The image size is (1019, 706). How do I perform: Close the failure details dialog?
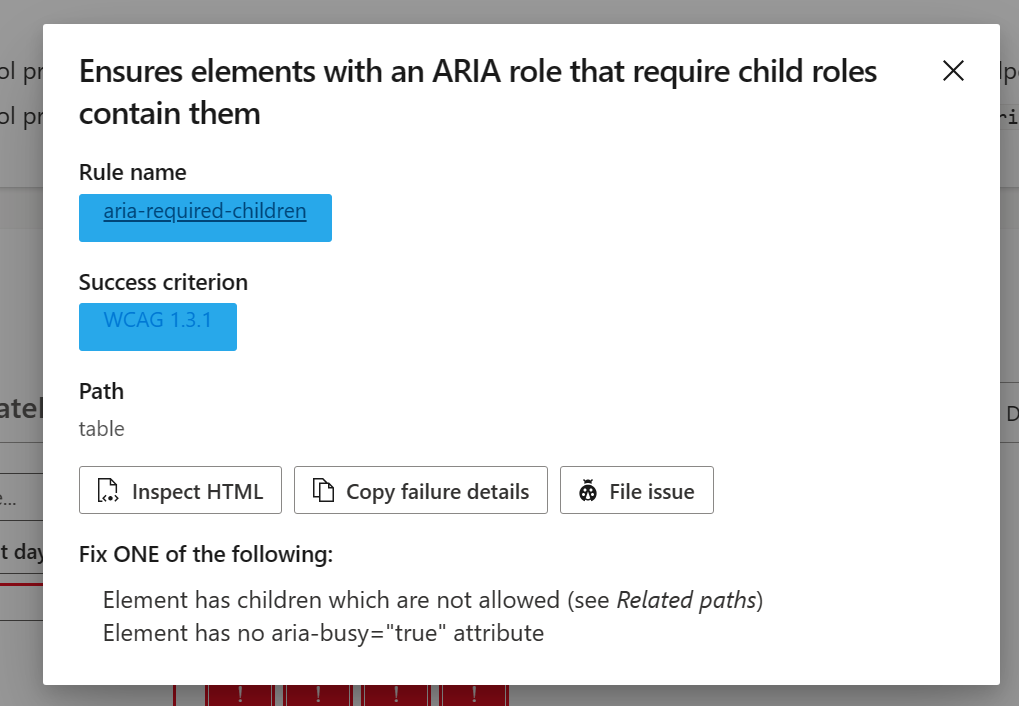click(x=952, y=71)
